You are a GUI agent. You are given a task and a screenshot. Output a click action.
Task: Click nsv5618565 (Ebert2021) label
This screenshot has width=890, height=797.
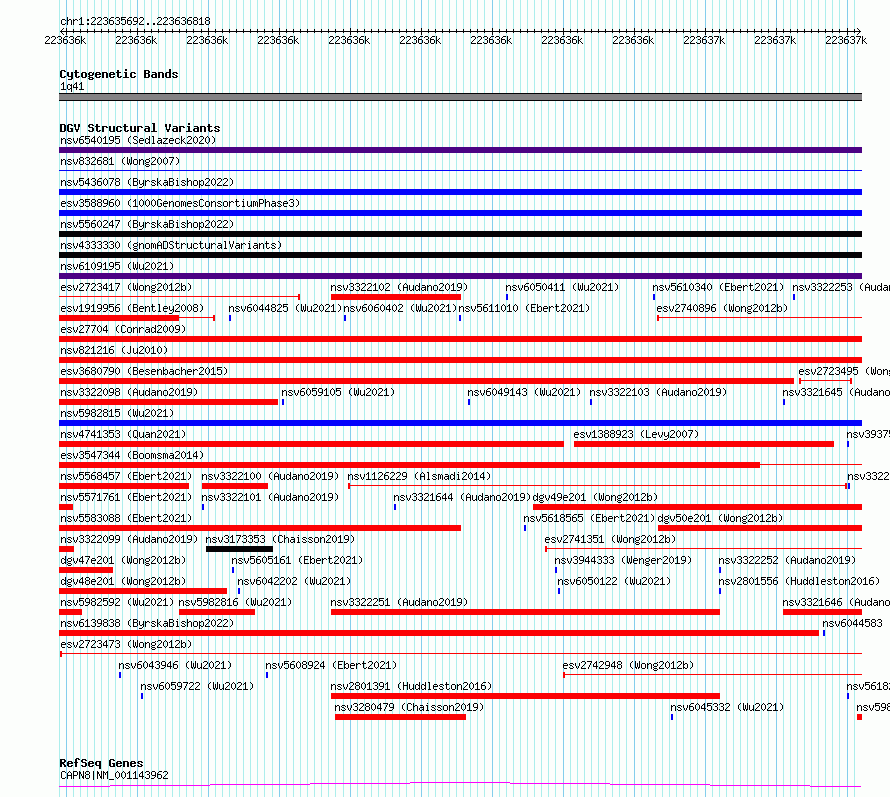pos(589,518)
